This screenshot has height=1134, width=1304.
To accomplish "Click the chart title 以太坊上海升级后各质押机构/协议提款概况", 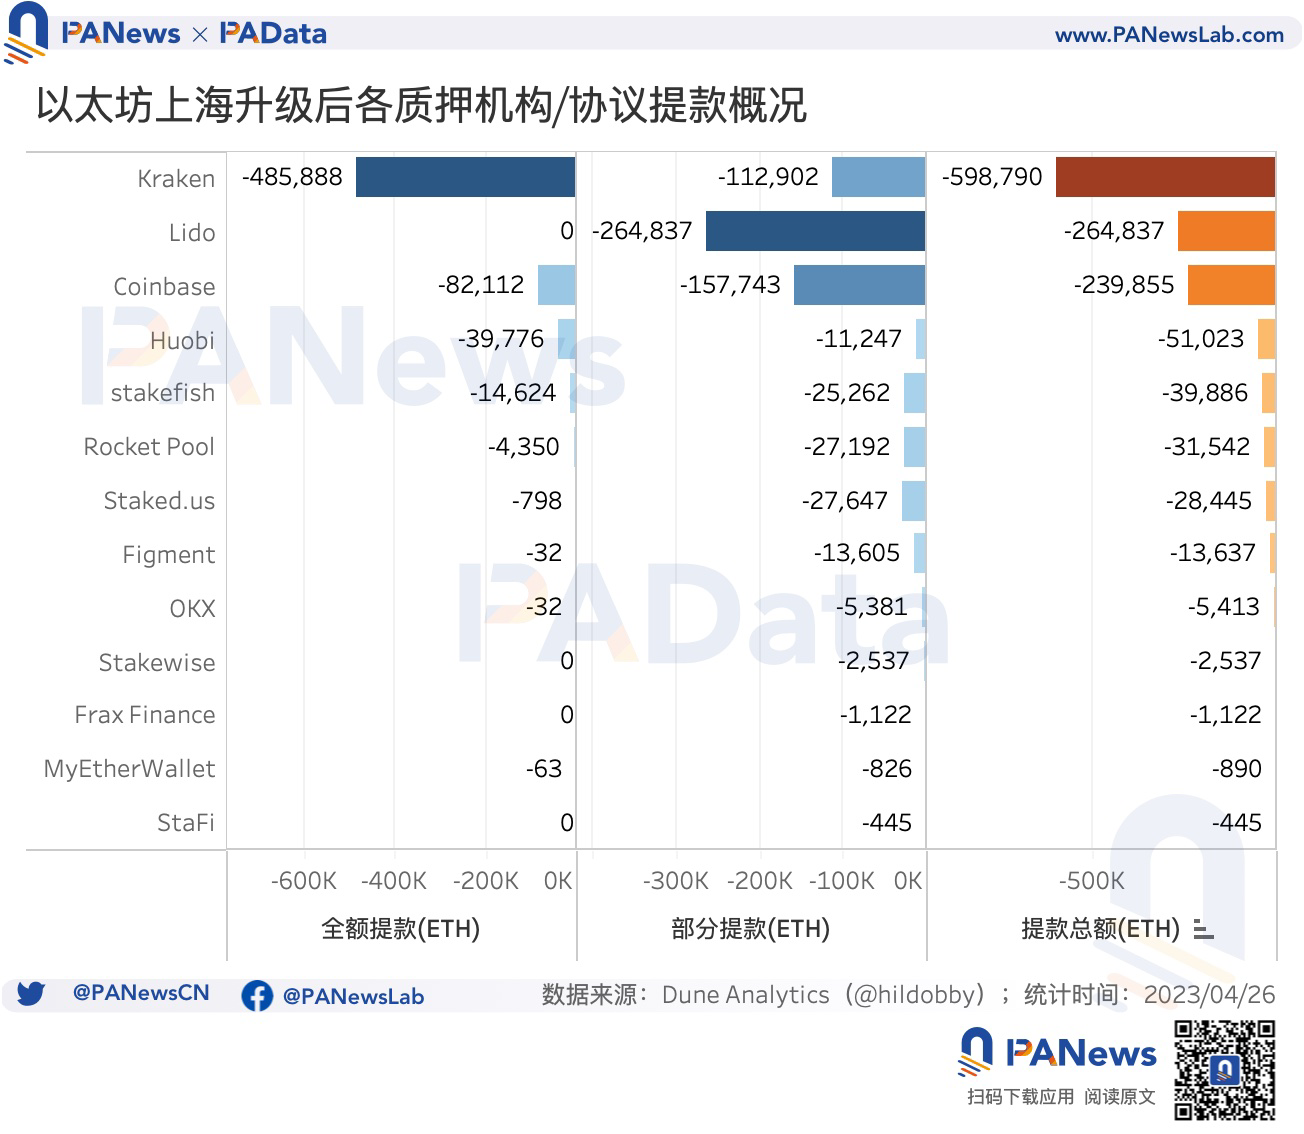I will pyautogui.click(x=421, y=105).
